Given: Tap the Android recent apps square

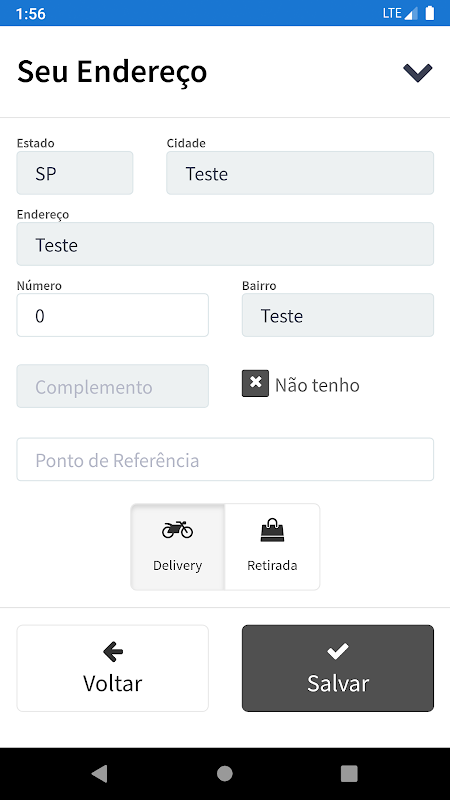Looking at the screenshot, I should coord(349,773).
